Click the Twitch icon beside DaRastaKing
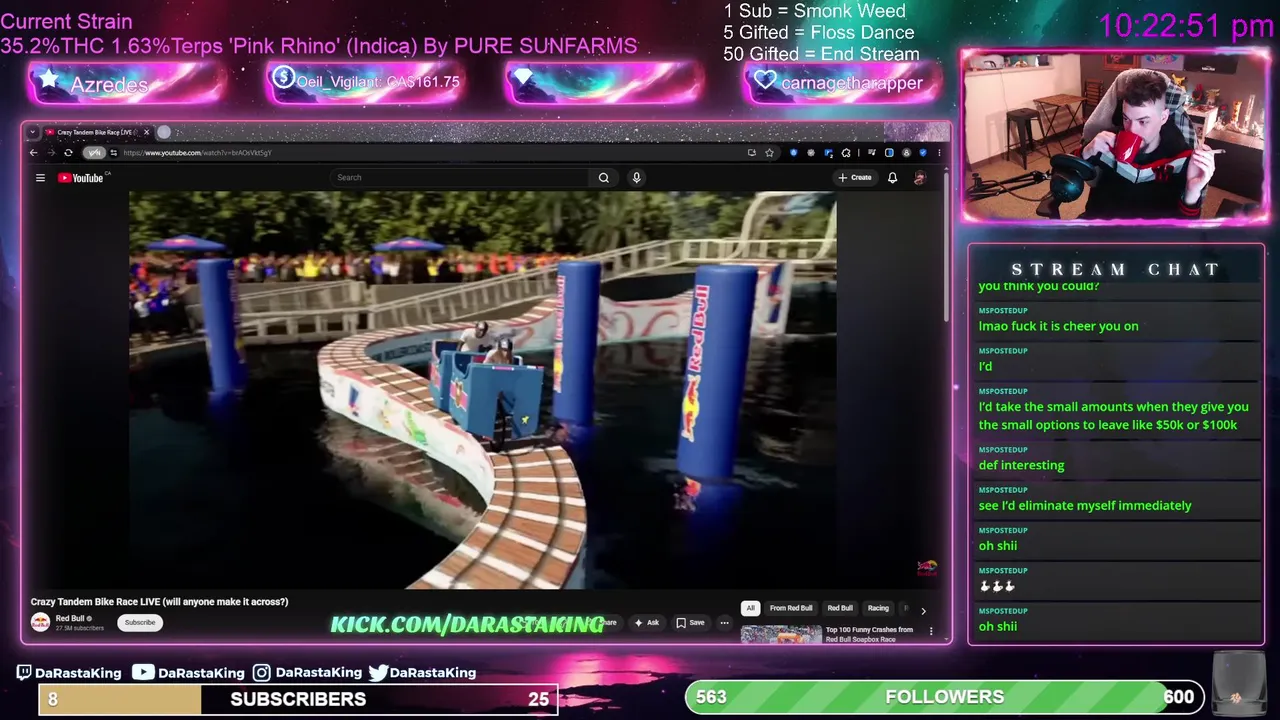Viewport: 1280px width, 720px height. tap(24, 673)
